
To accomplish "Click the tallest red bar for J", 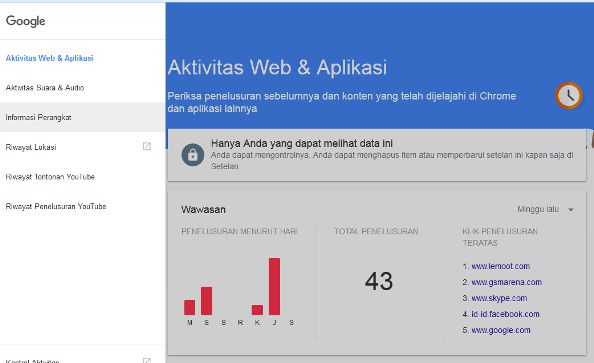I will [274, 286].
